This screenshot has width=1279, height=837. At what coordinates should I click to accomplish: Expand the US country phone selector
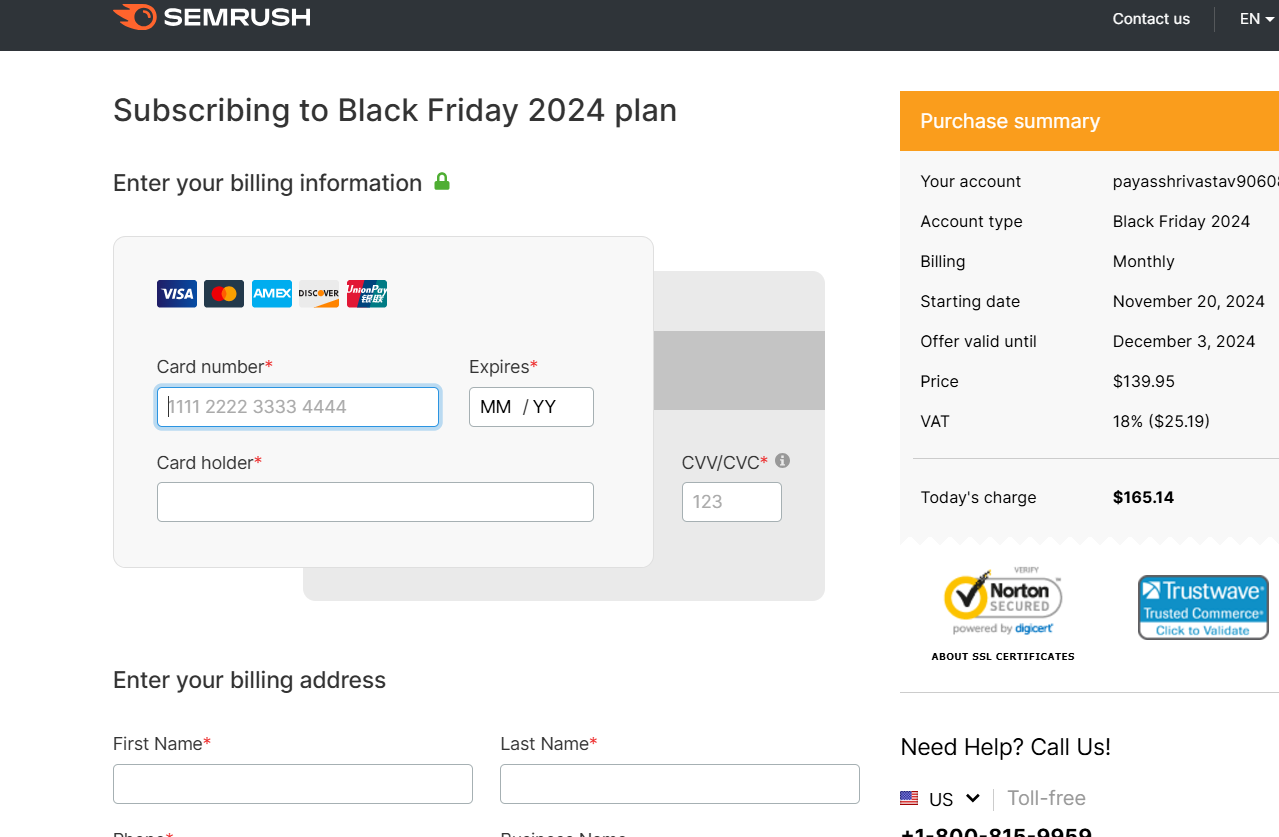coord(940,799)
